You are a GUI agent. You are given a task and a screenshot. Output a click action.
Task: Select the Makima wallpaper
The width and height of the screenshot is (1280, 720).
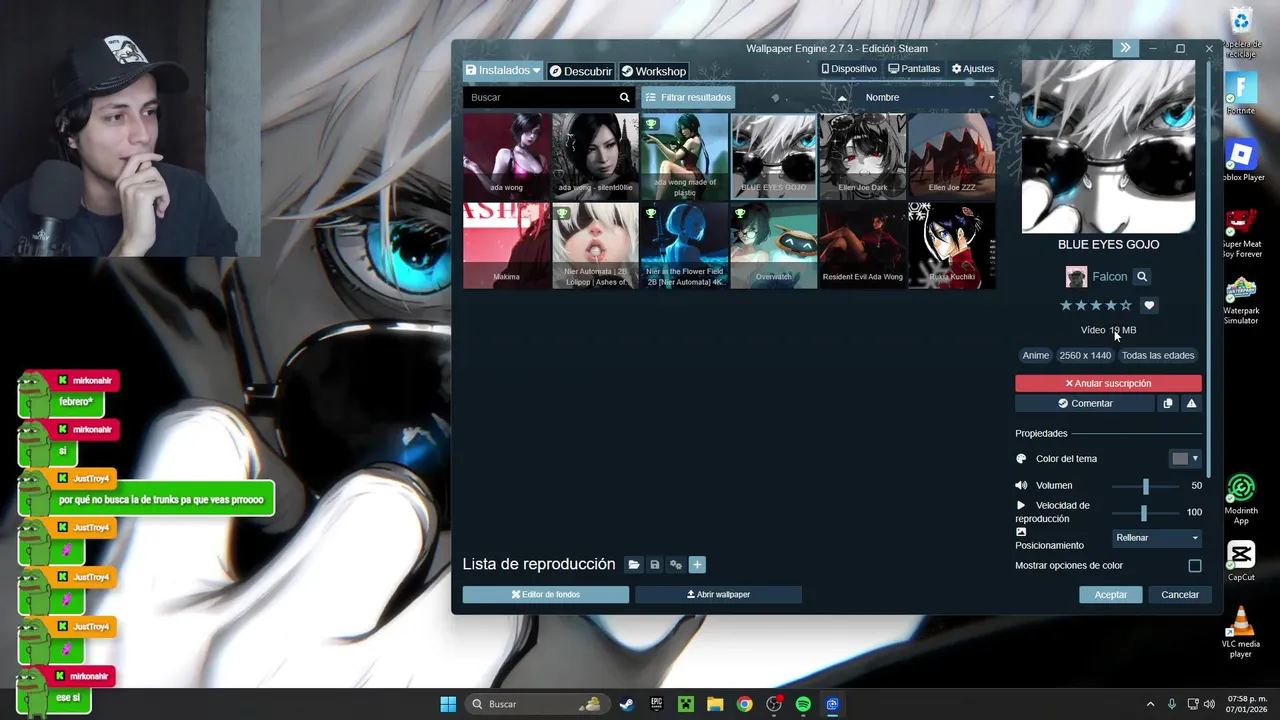point(506,246)
